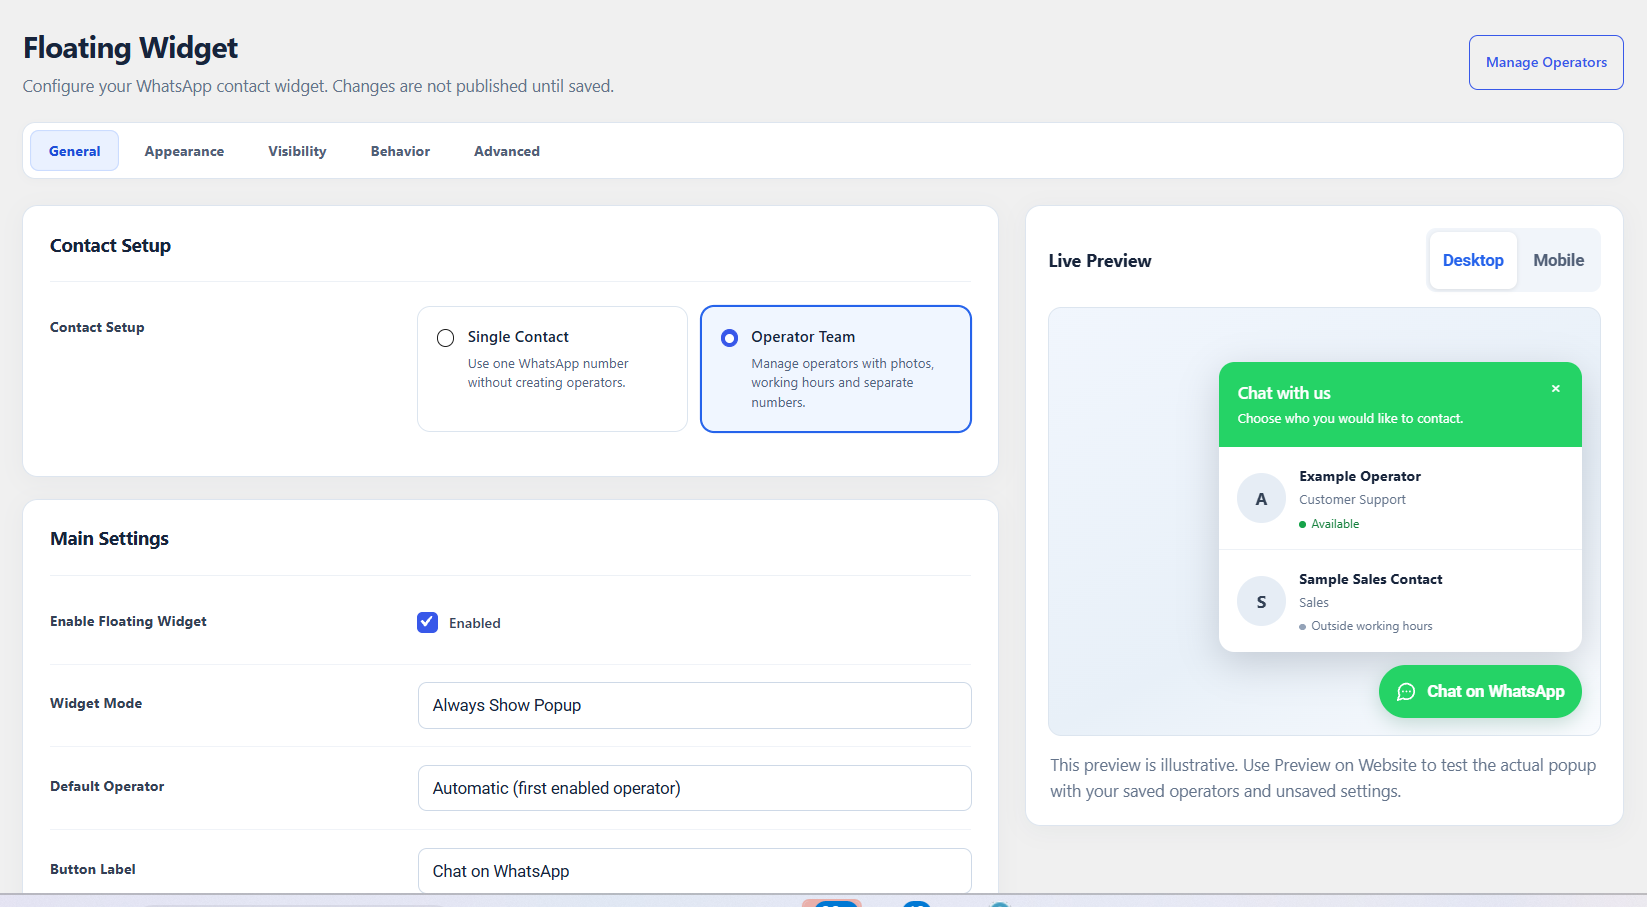Toggle the Enable Floating Widget checkbox

click(428, 622)
